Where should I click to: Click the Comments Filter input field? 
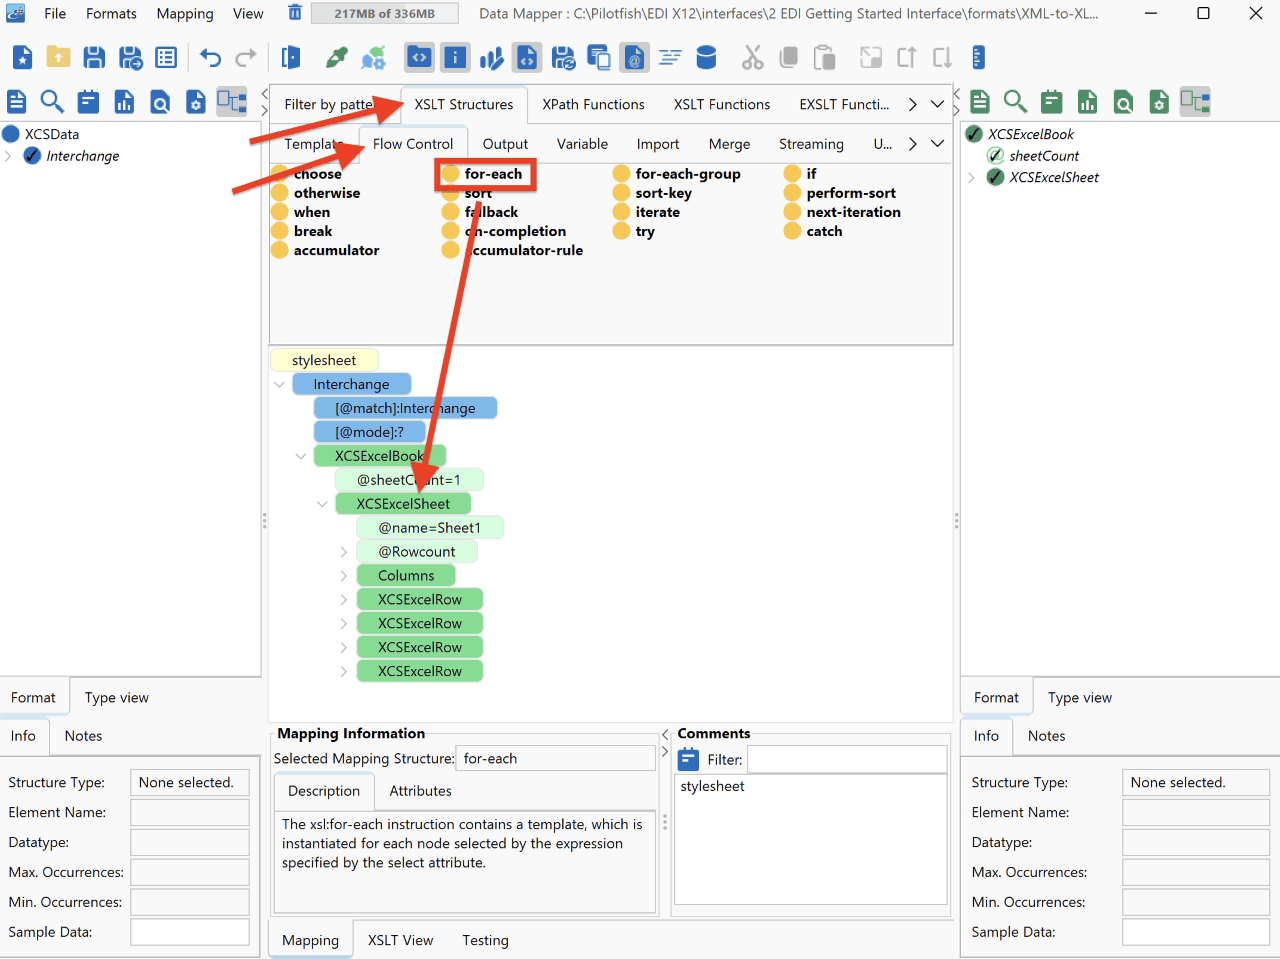click(847, 759)
